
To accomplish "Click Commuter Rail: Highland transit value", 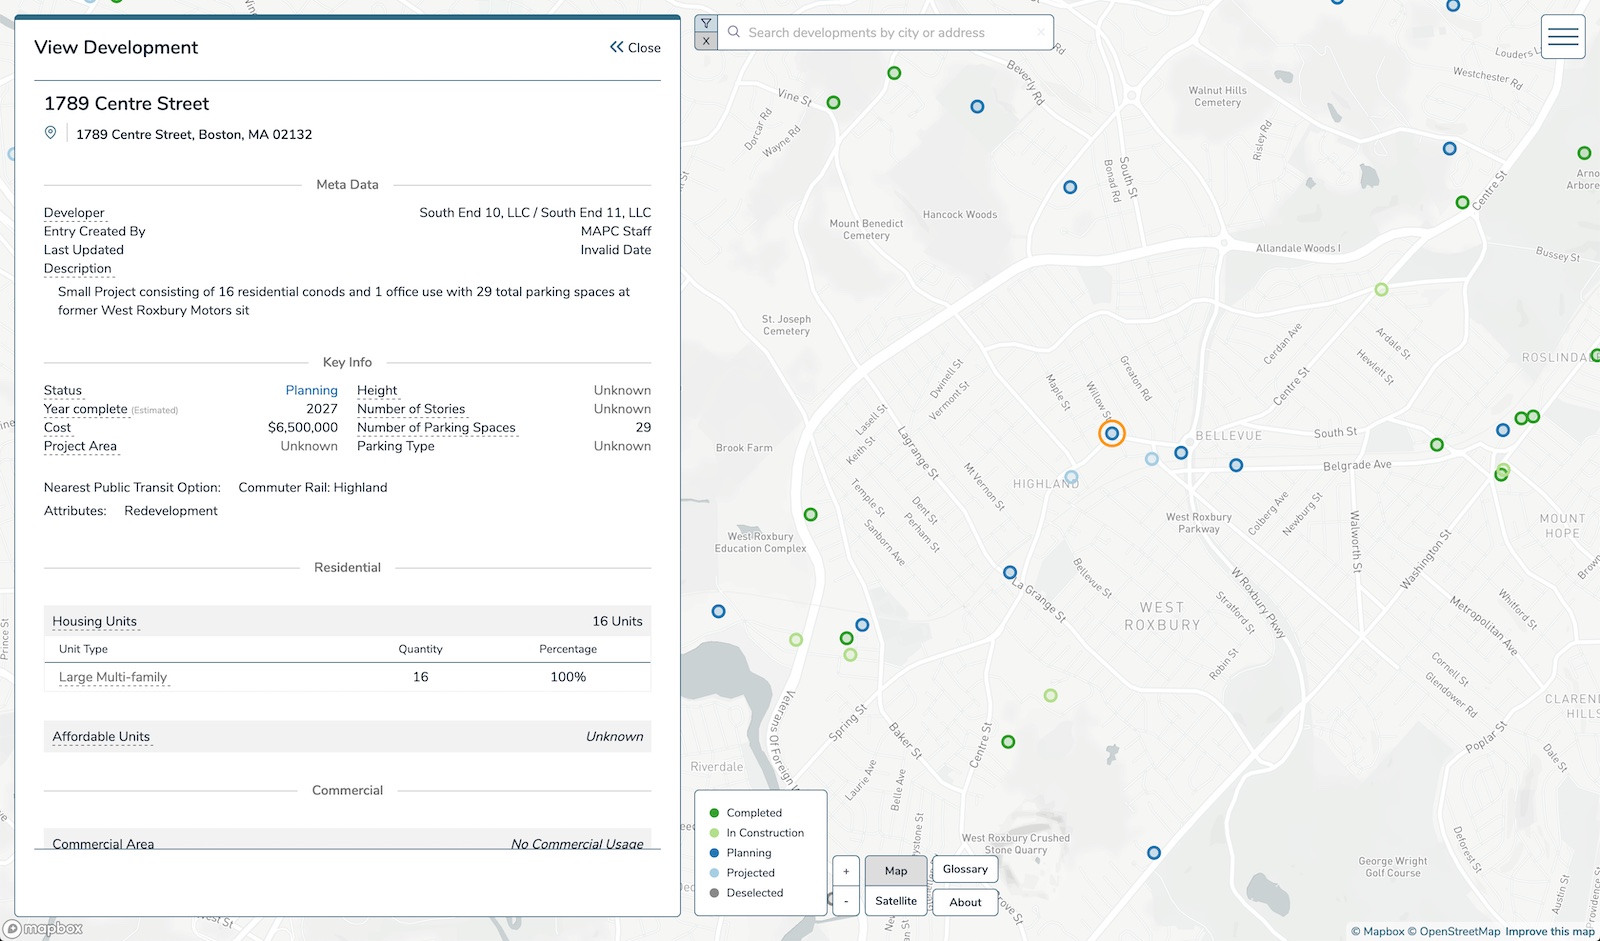I will tap(313, 488).
